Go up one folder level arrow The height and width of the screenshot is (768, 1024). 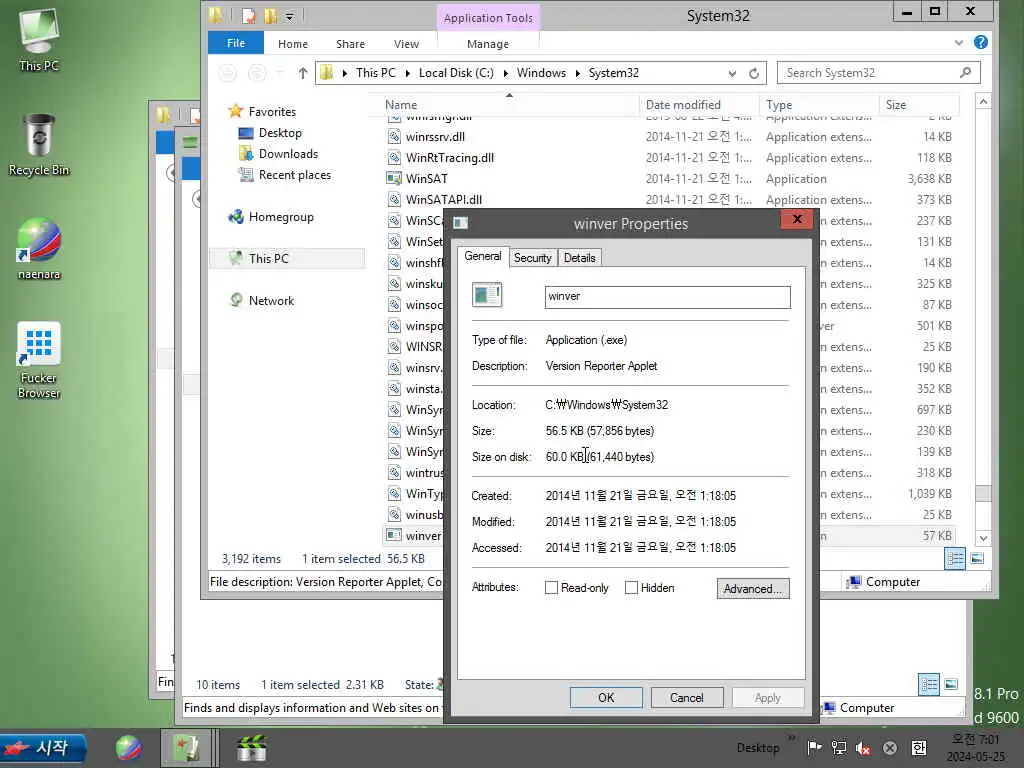(x=302, y=73)
